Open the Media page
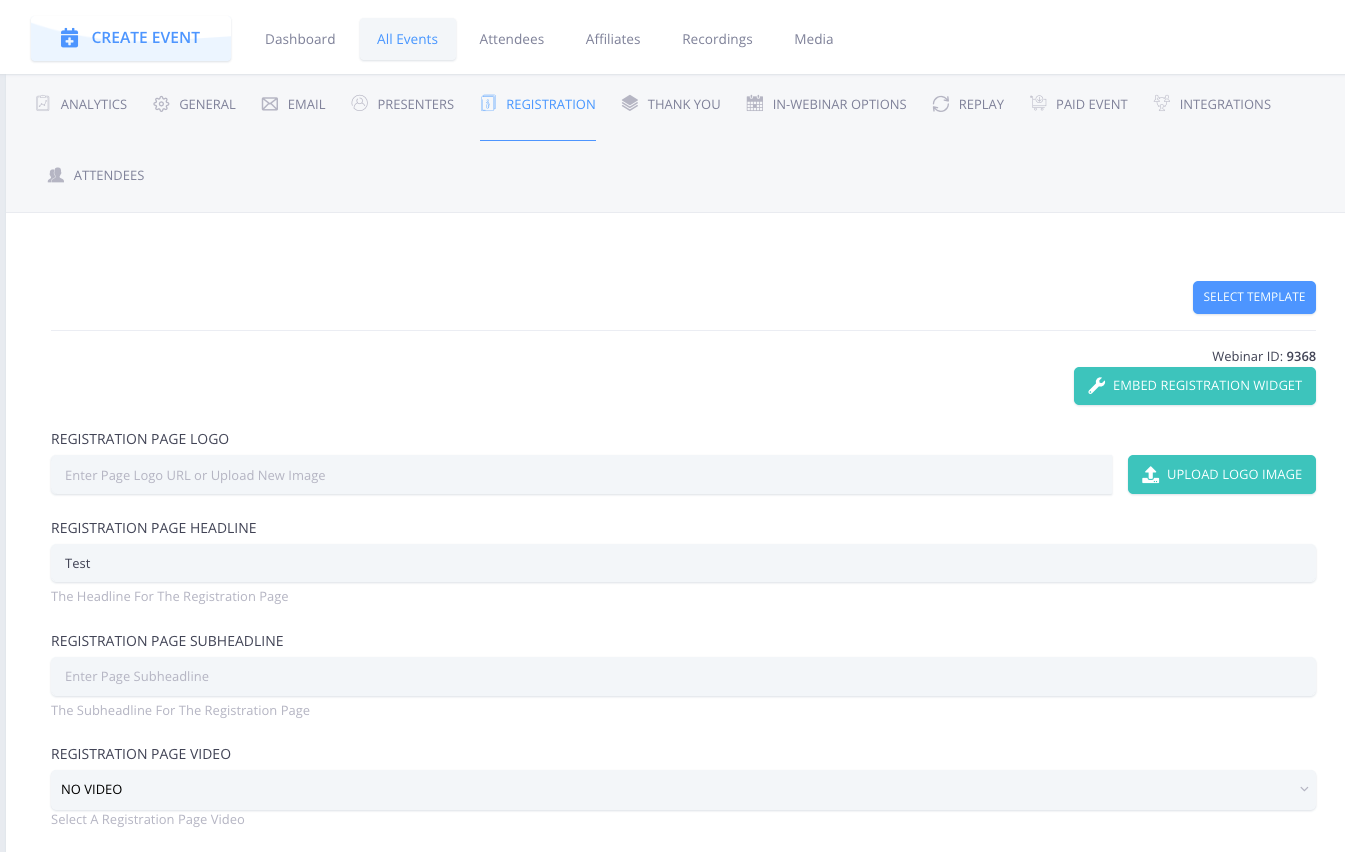 click(x=814, y=39)
